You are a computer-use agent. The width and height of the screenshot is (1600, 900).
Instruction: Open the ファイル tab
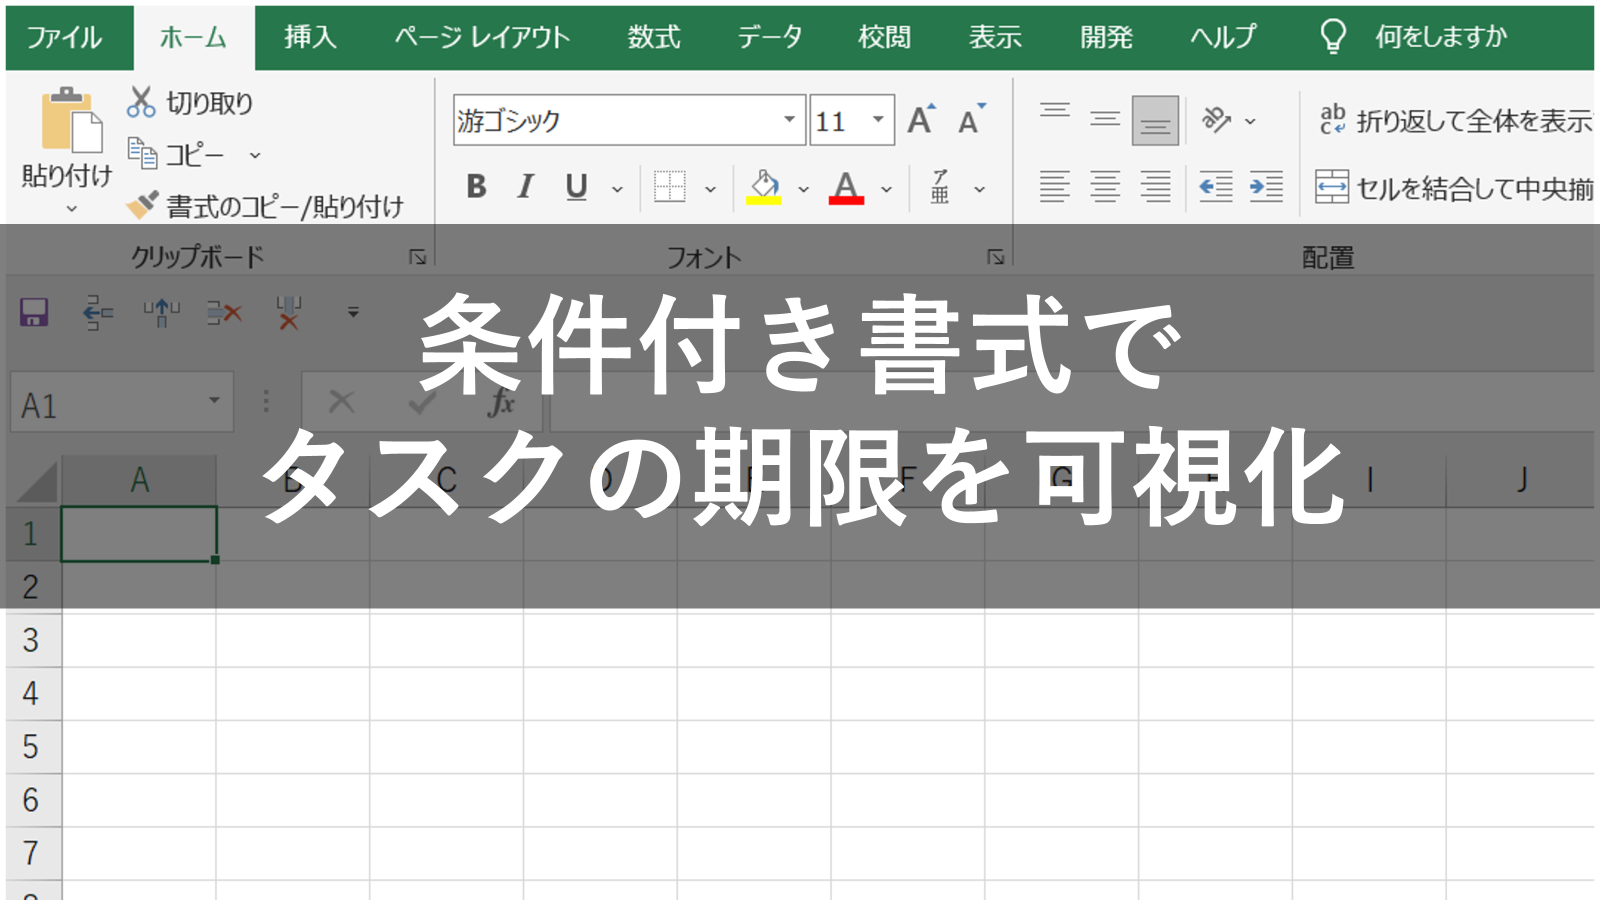[x=64, y=38]
